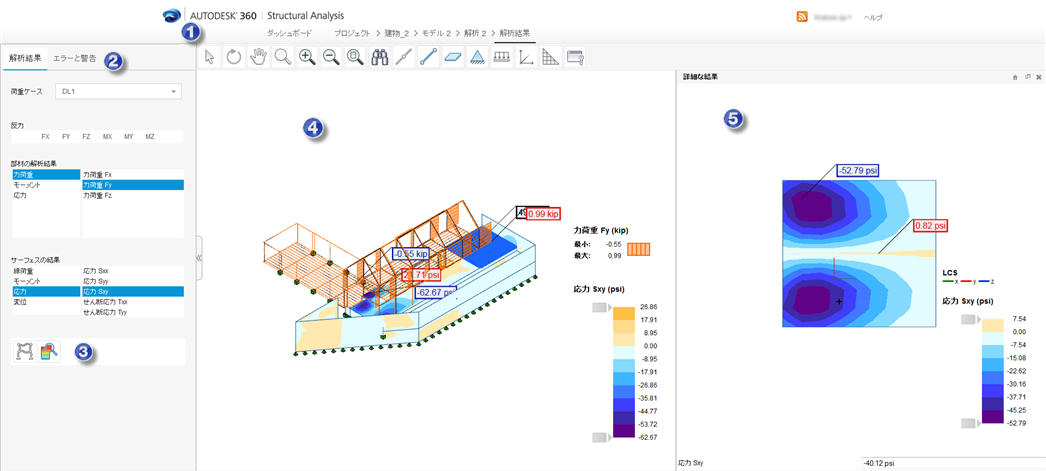Toggle the FY reaction option
Viewport: 1046px width, 471px height.
point(66,136)
